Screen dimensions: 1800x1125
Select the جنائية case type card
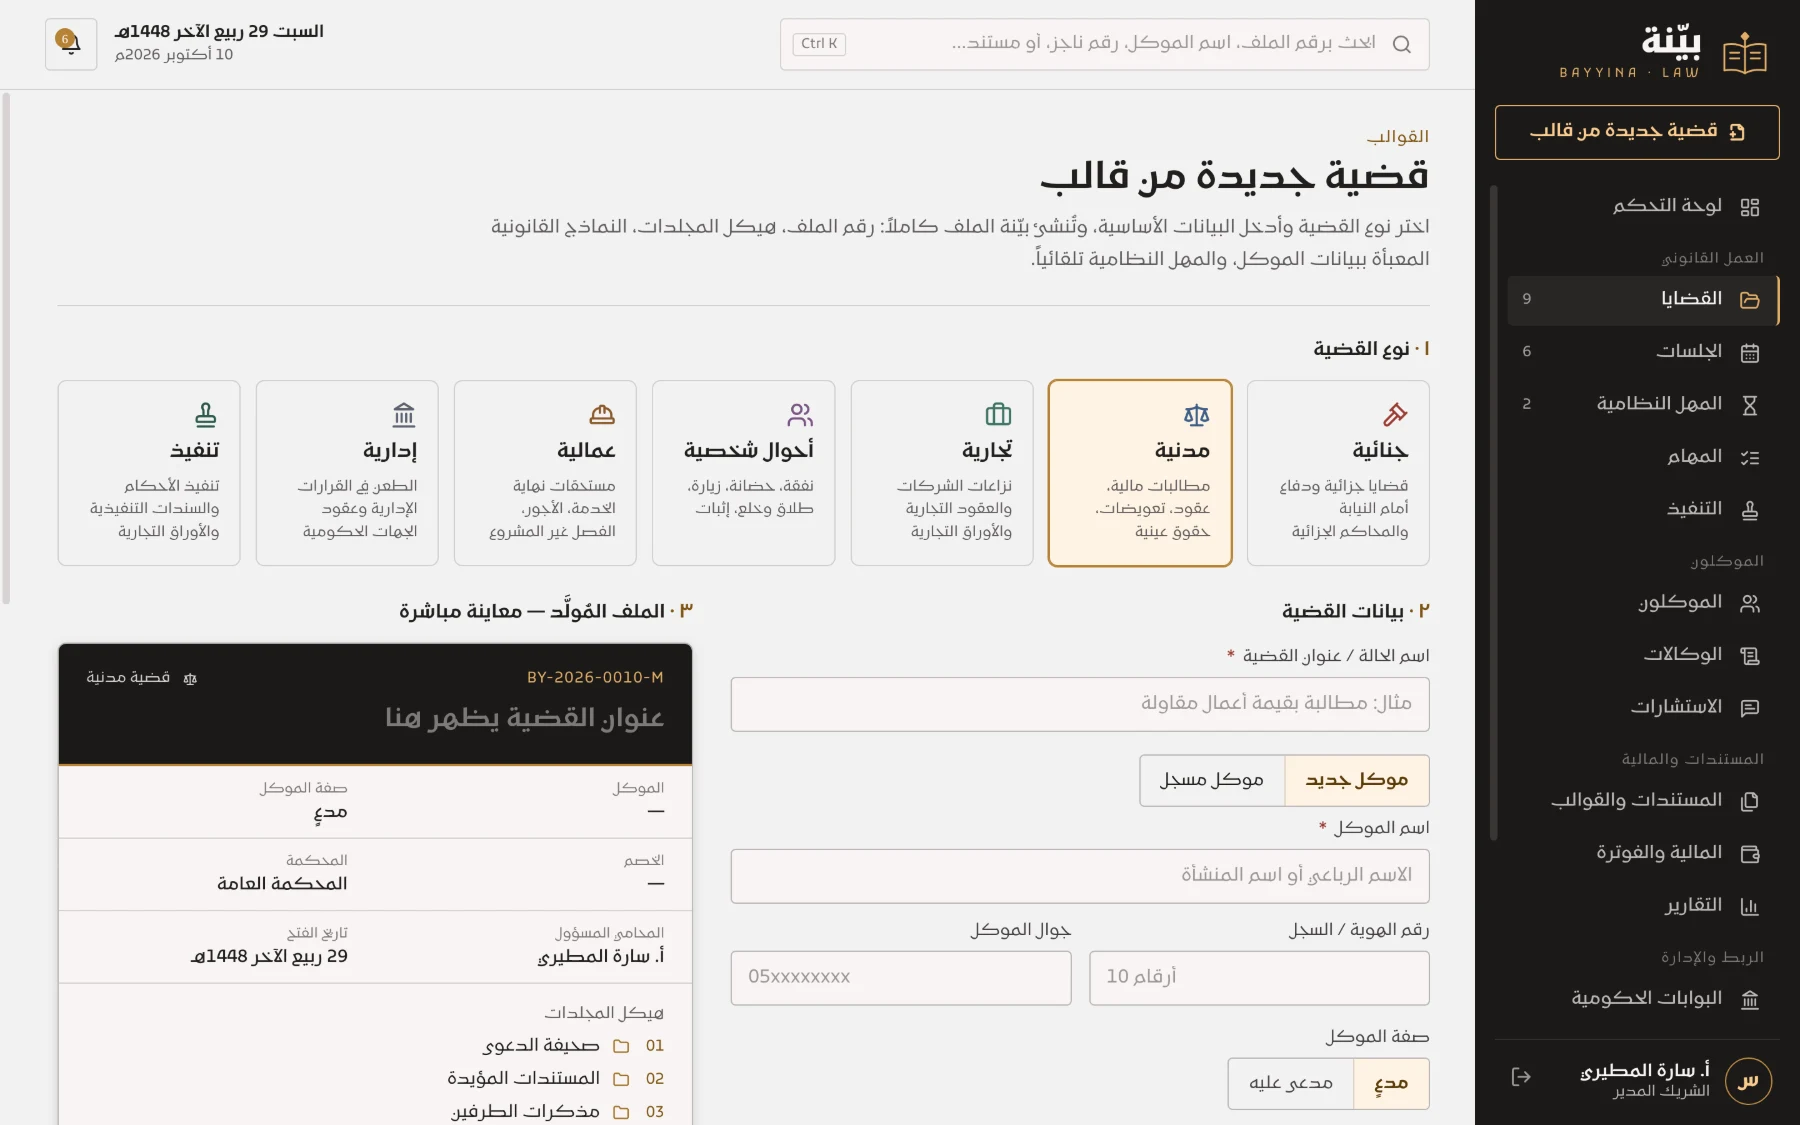(x=1338, y=473)
